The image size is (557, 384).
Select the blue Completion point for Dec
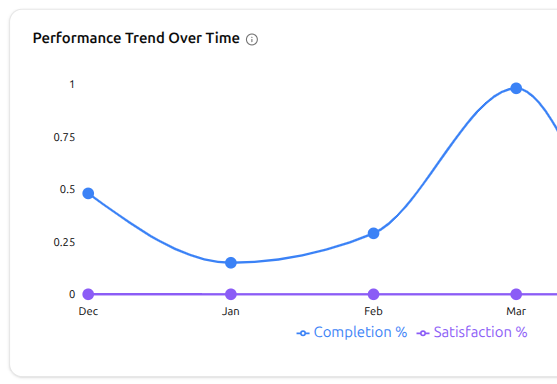point(88,194)
